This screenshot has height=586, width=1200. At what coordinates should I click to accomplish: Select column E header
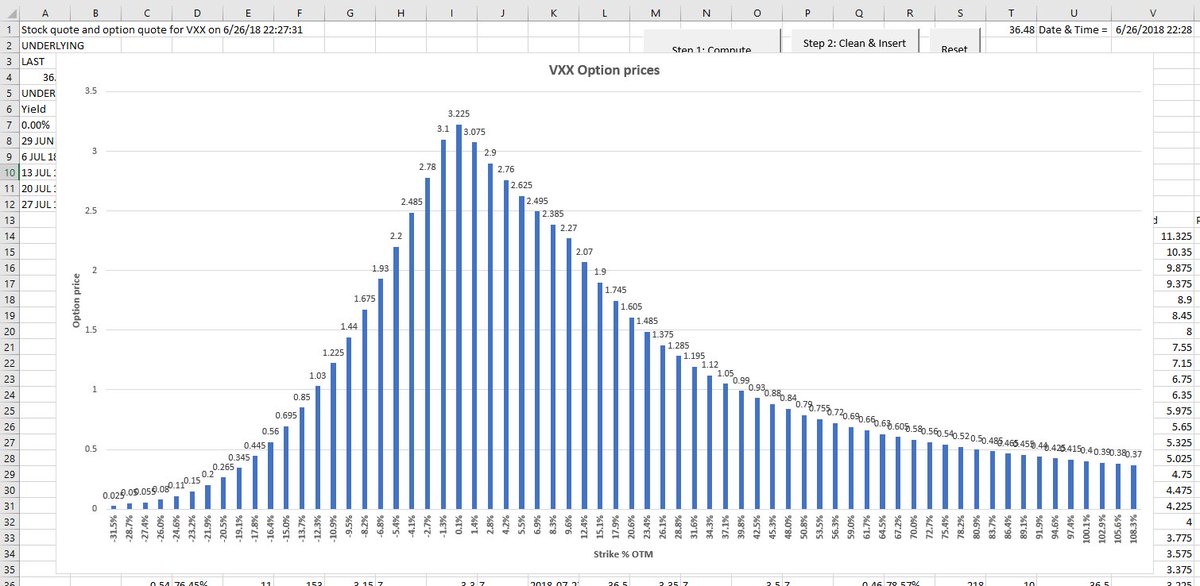[x=248, y=12]
